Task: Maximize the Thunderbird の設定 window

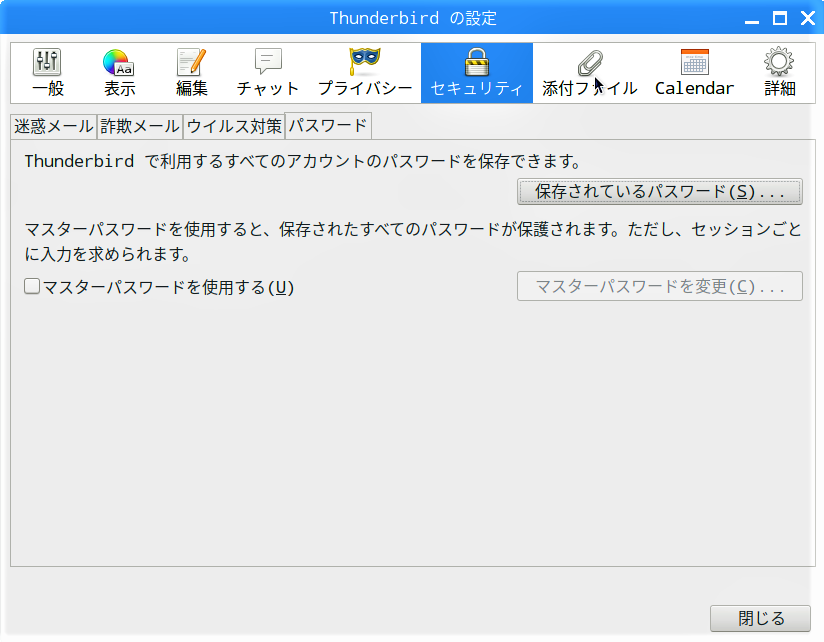Action: (780, 18)
